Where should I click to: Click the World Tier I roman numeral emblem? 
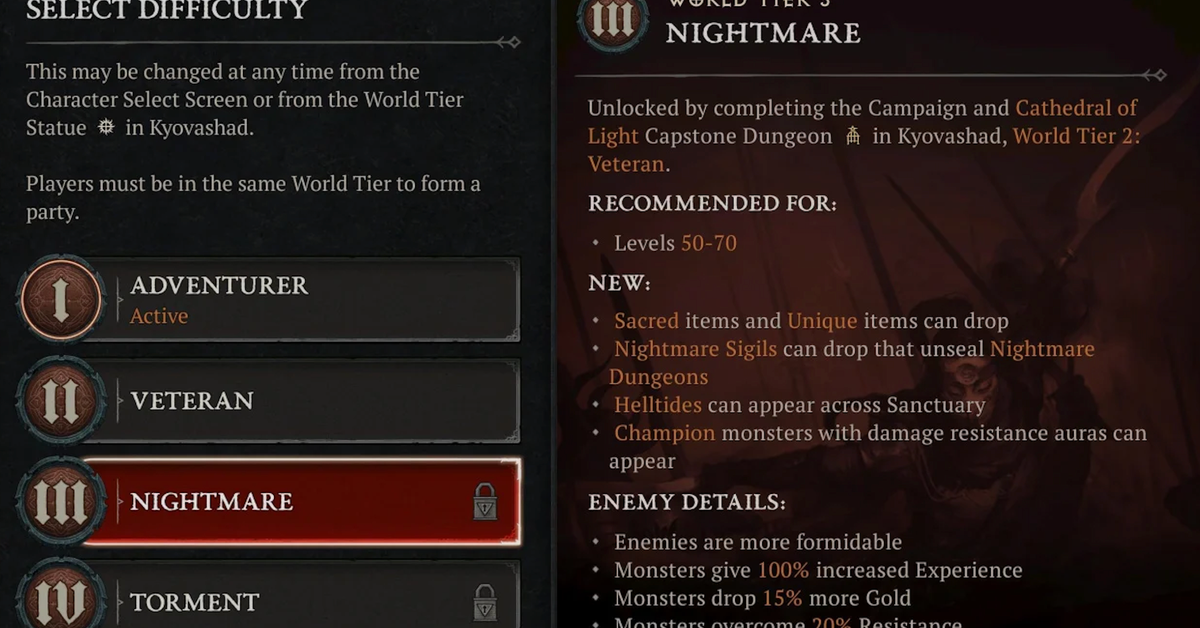click(x=61, y=301)
